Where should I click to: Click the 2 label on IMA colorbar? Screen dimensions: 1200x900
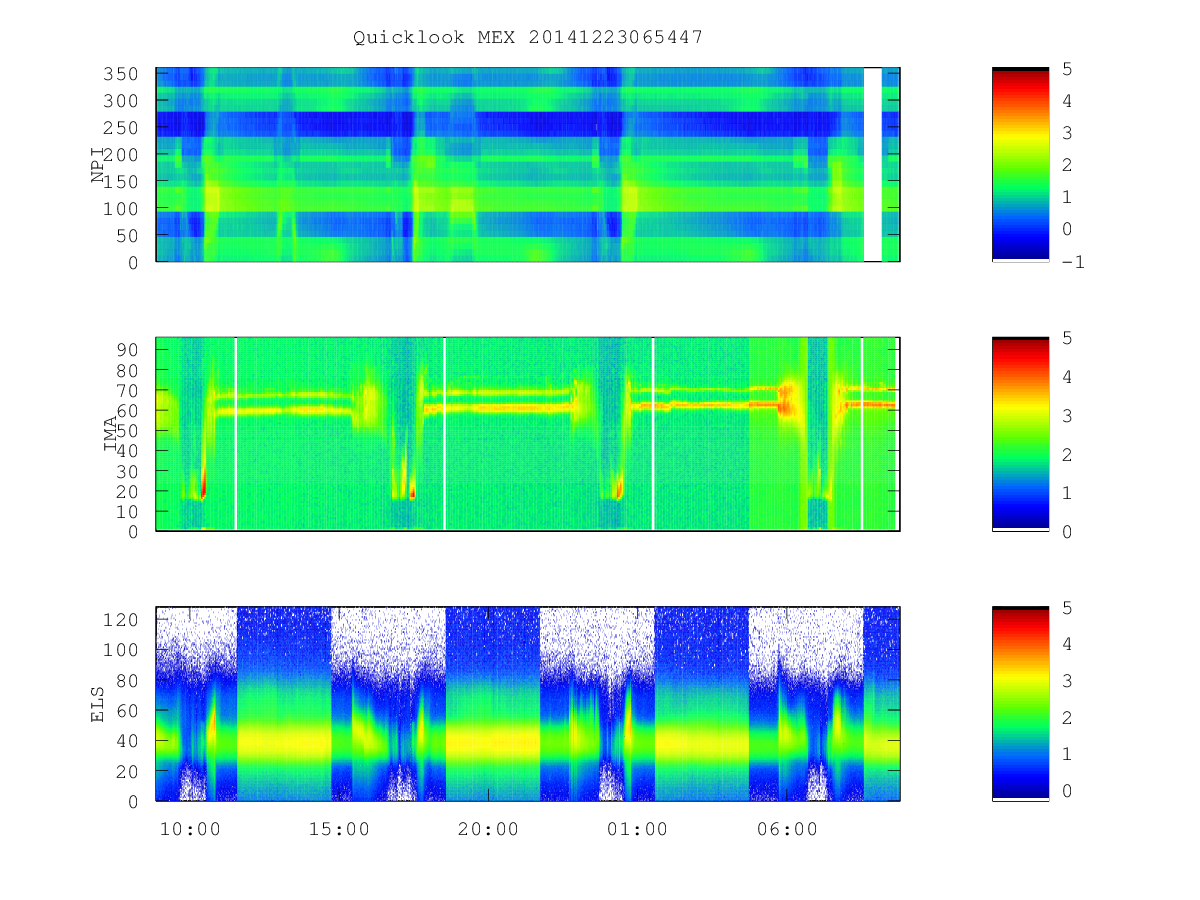[x=1068, y=454]
